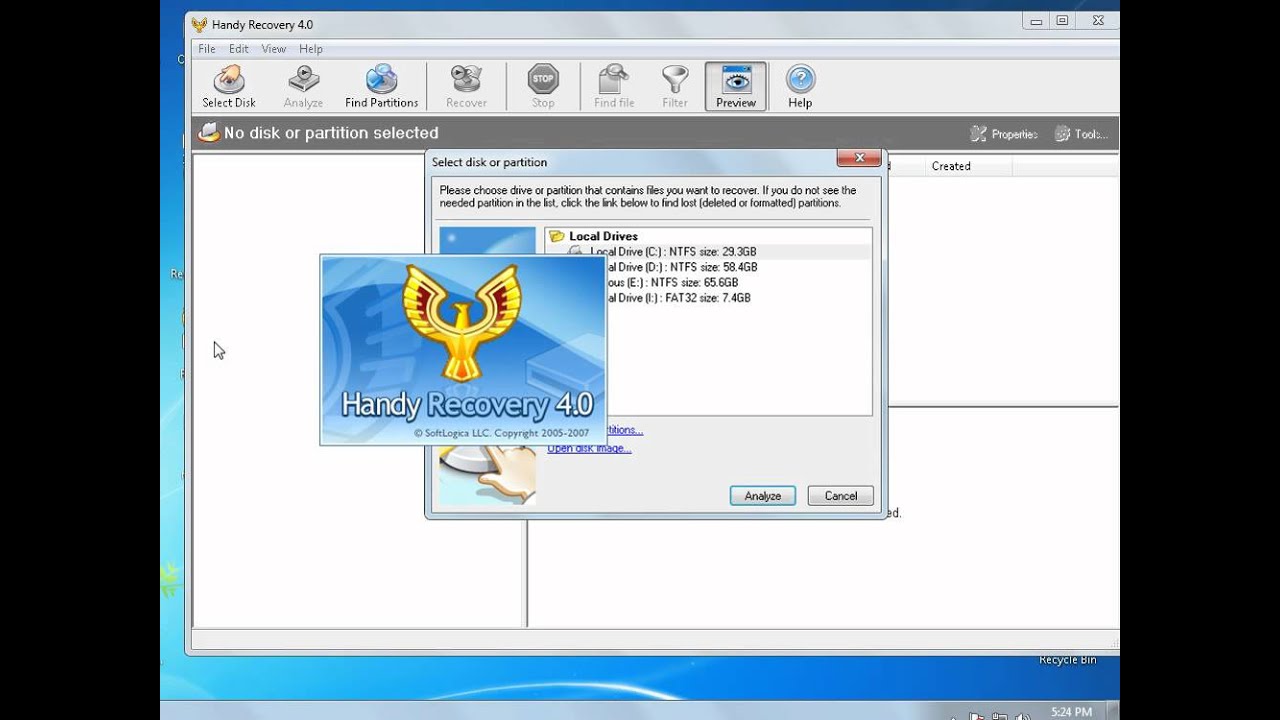Click the Cancel button in the dialog
Screen dimensions: 1280x720
[x=840, y=496]
